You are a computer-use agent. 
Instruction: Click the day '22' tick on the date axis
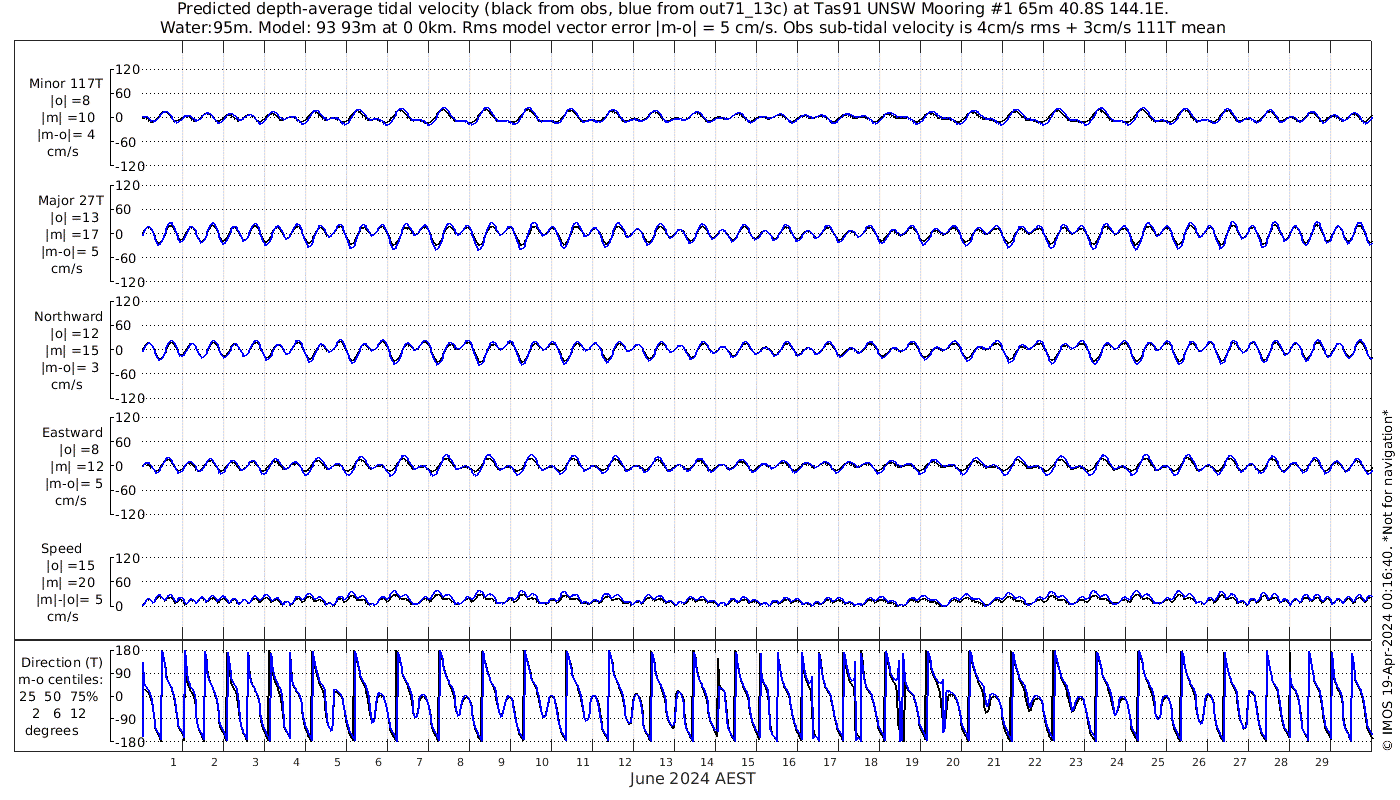1034,762
